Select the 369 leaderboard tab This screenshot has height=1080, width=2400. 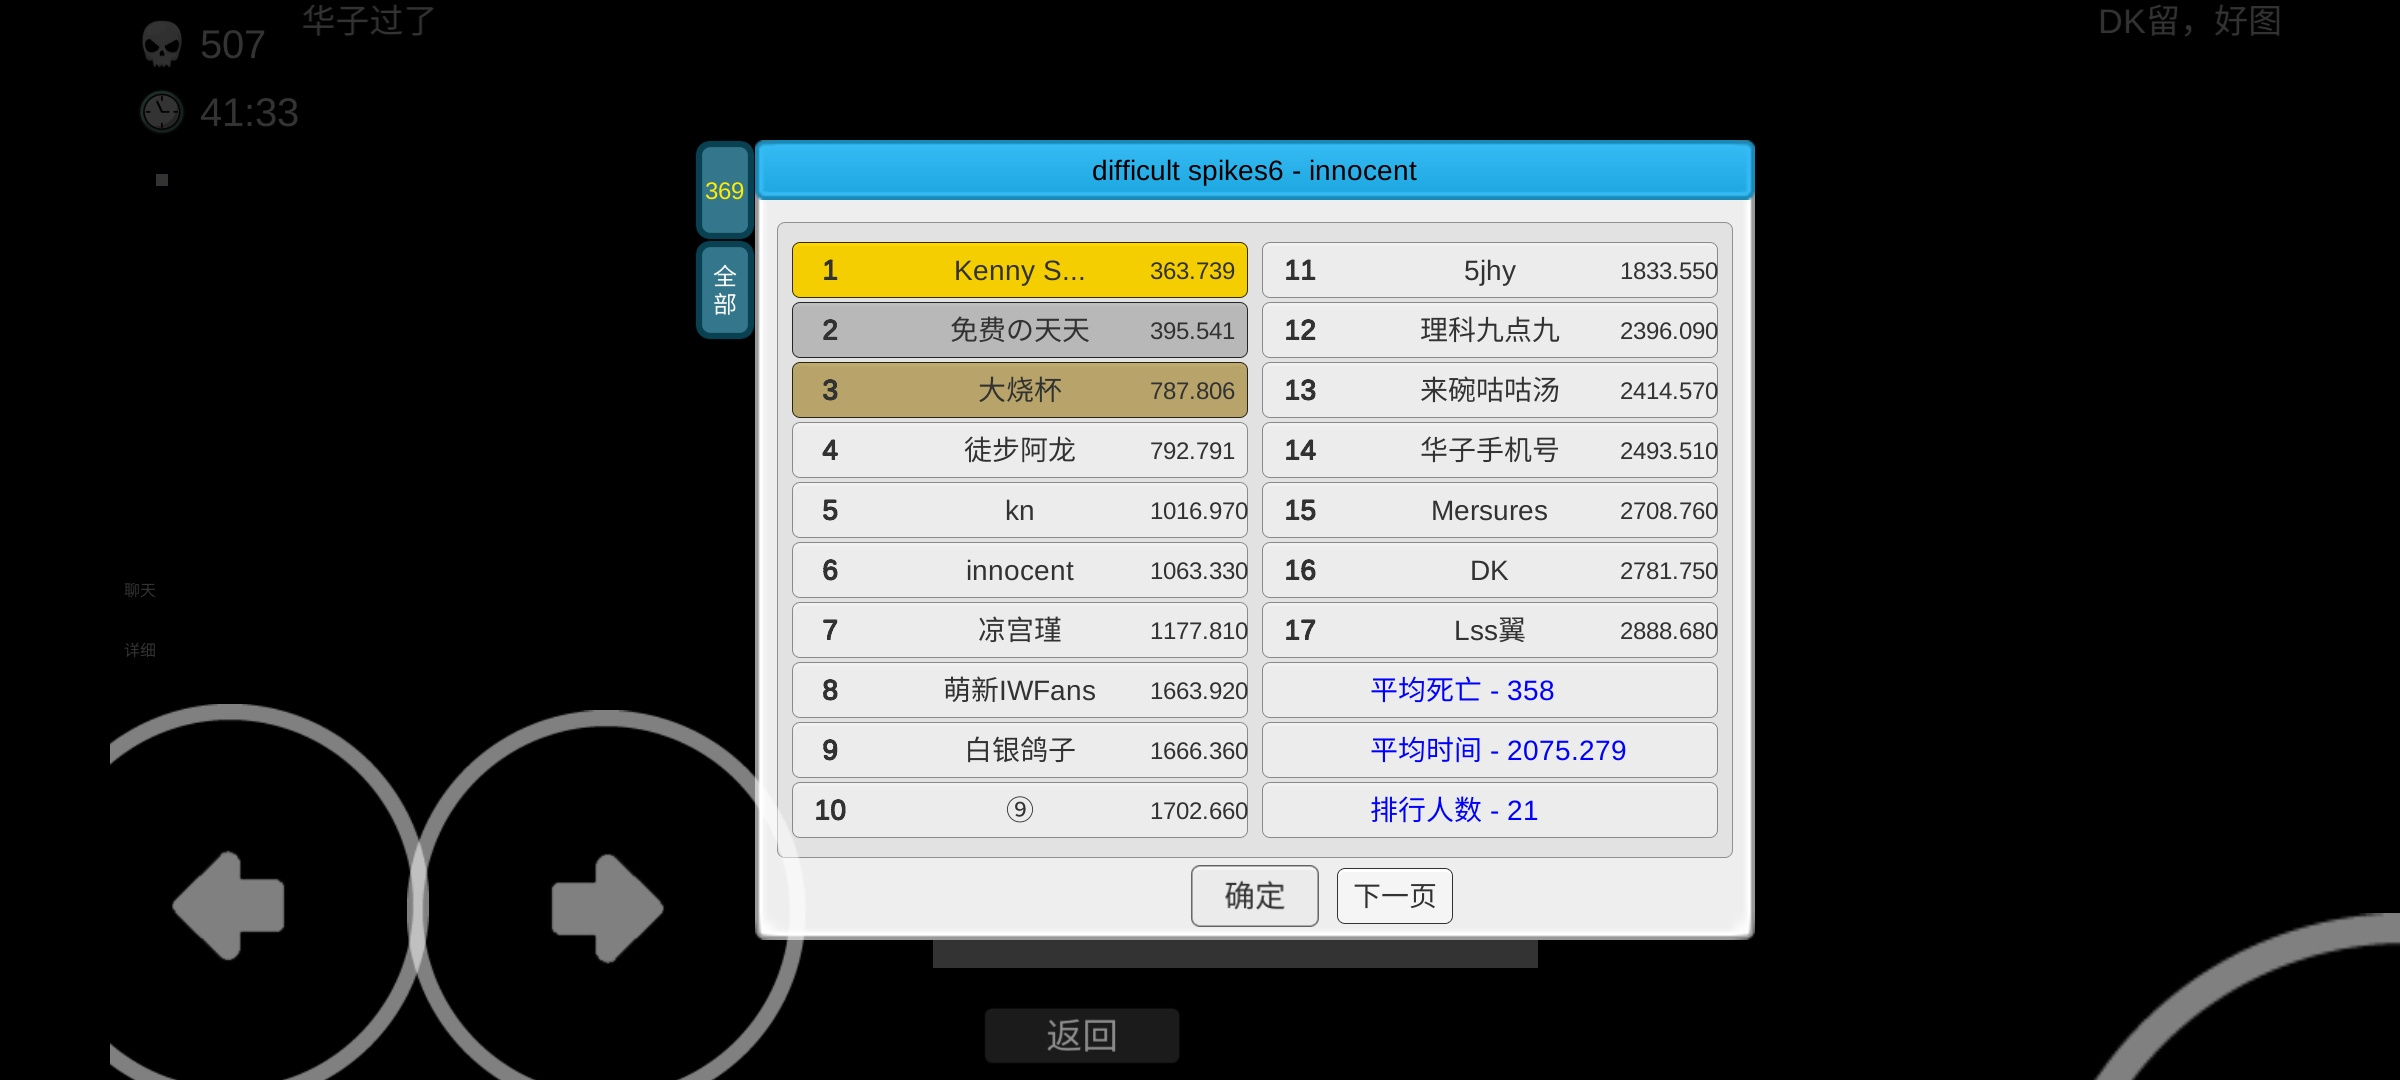(x=724, y=190)
